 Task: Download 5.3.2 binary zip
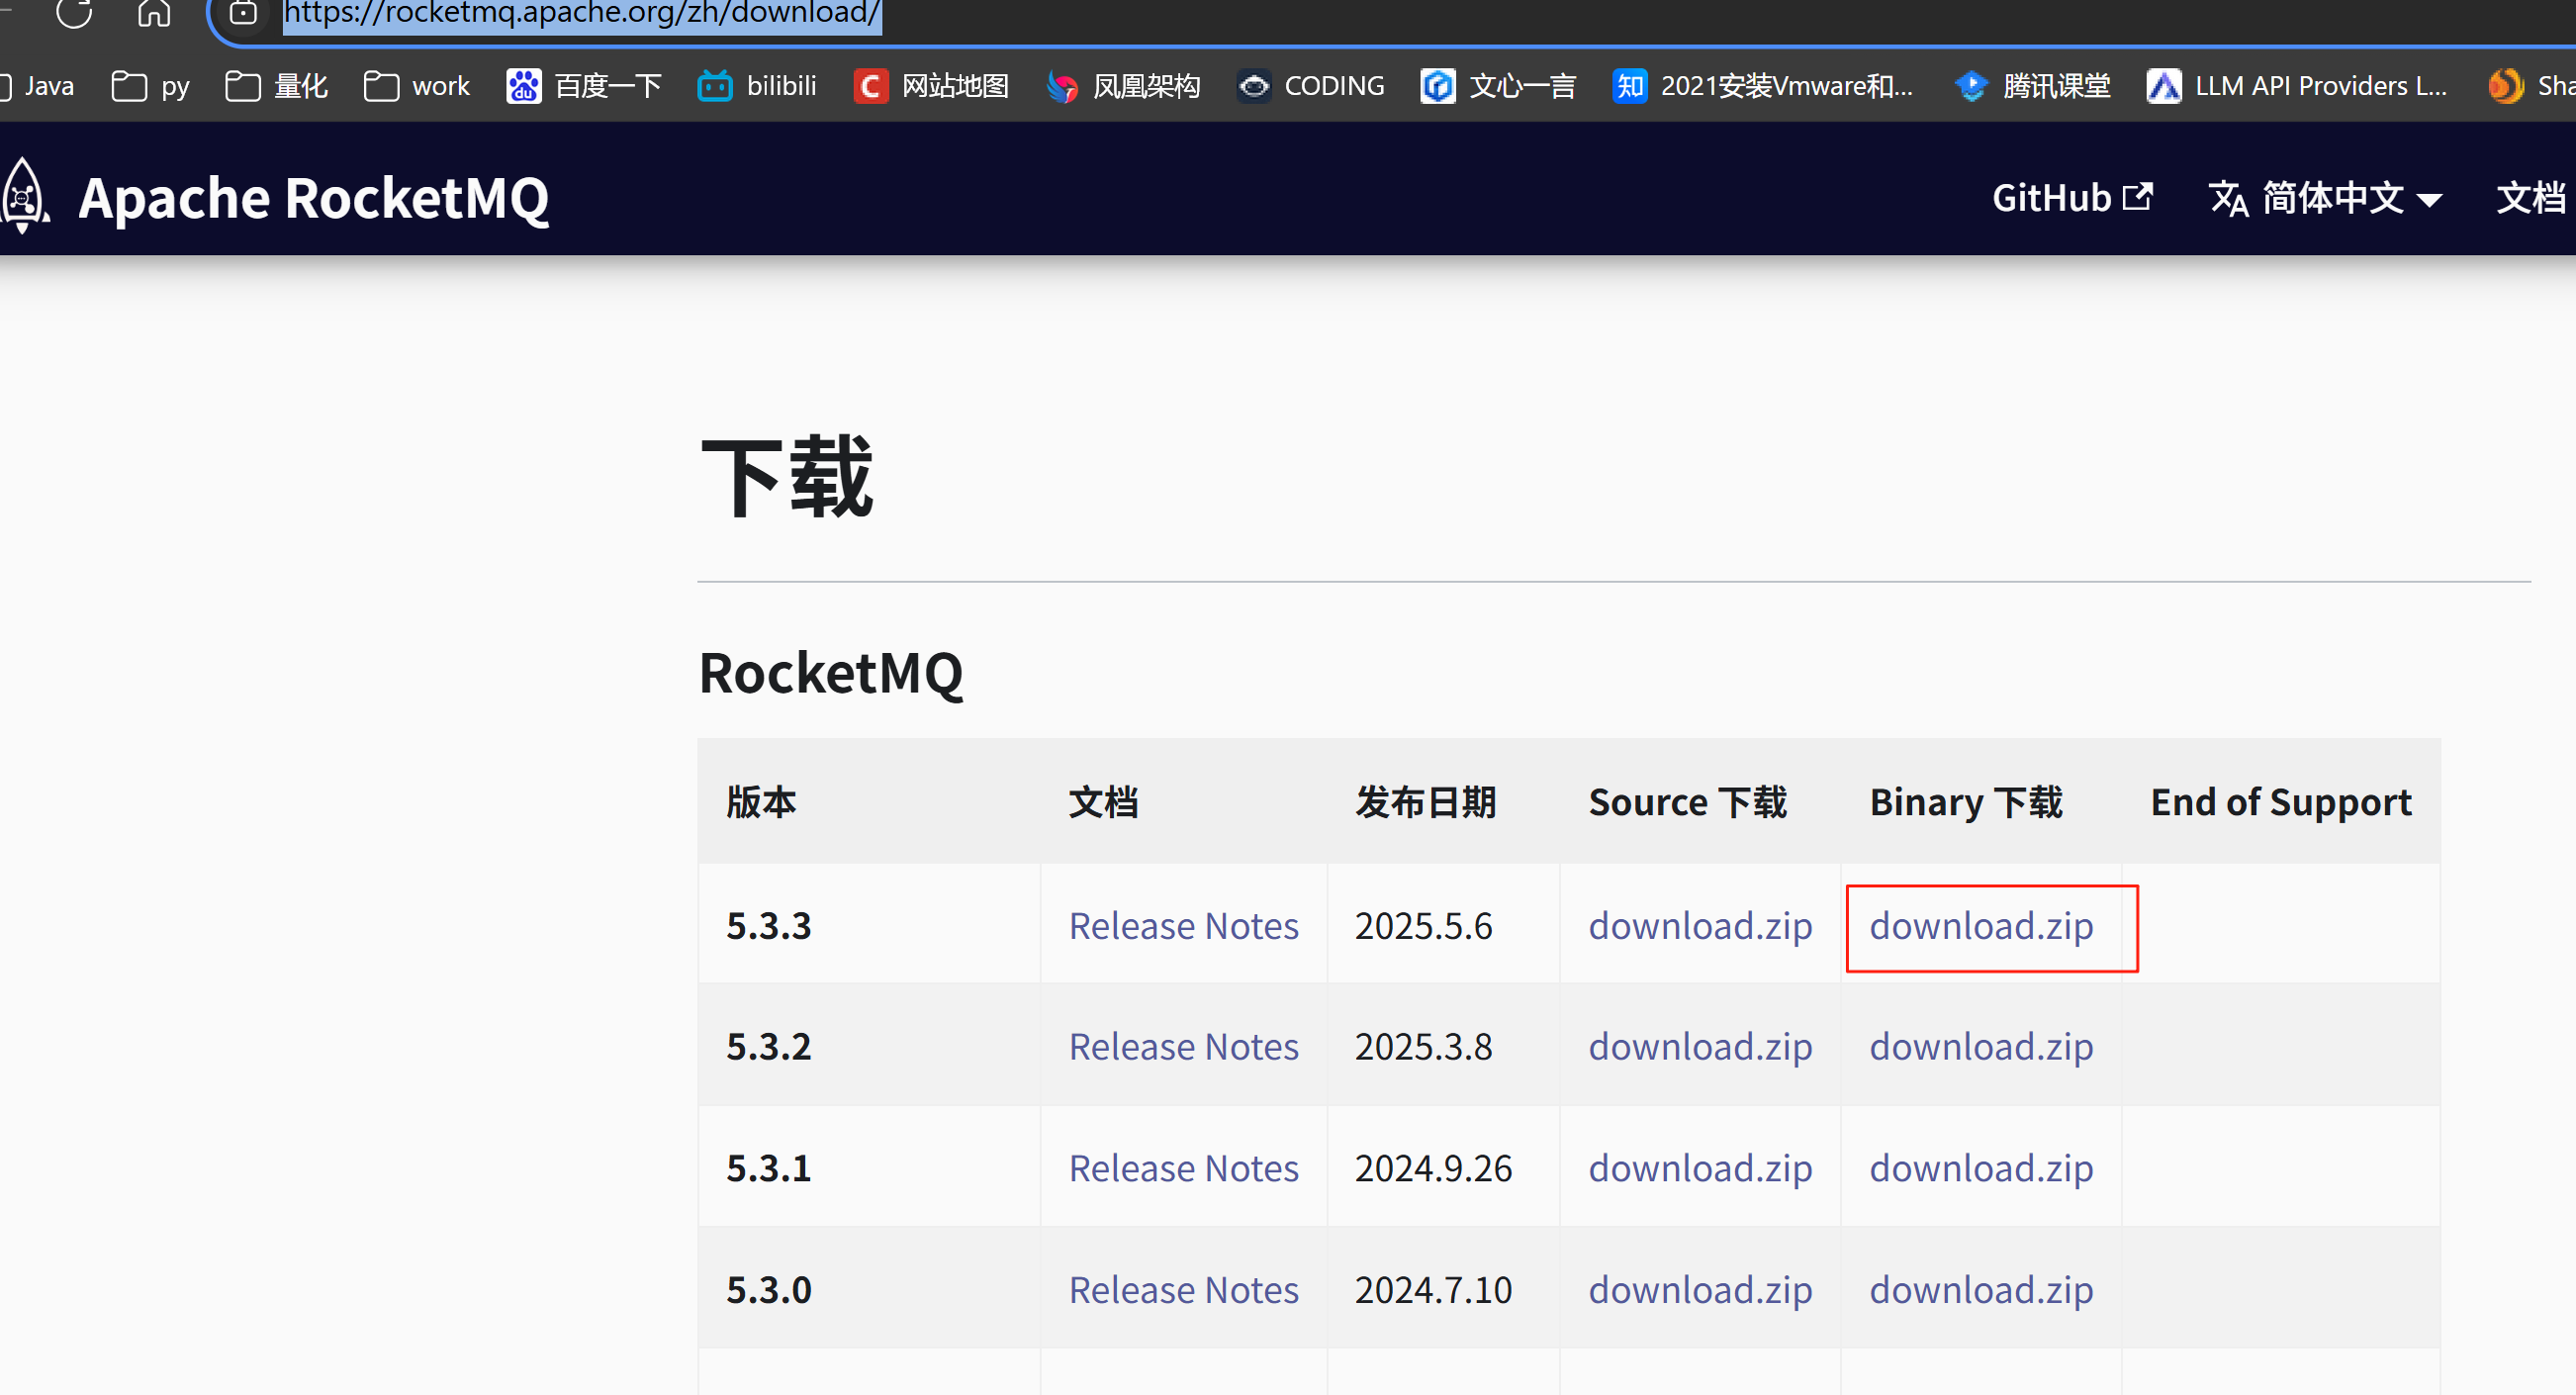[x=1981, y=1046]
